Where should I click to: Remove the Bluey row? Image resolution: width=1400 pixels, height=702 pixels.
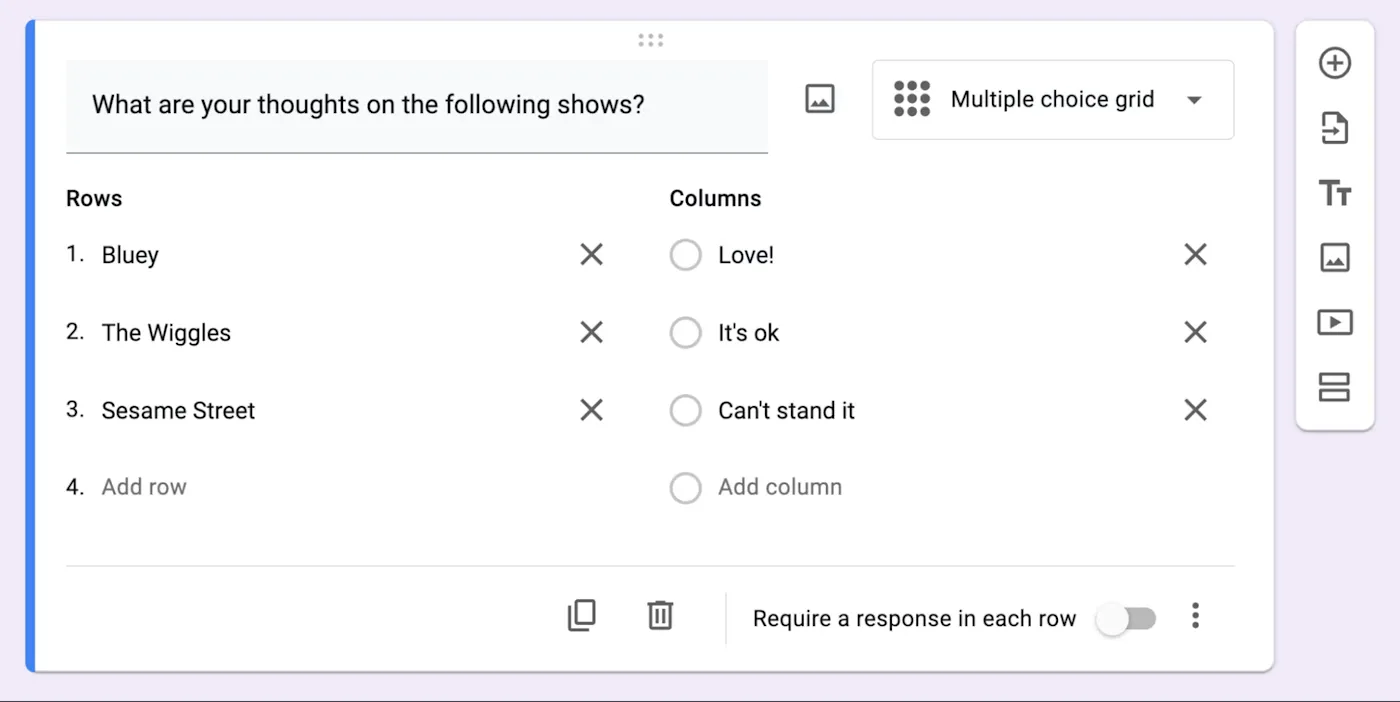(x=592, y=255)
